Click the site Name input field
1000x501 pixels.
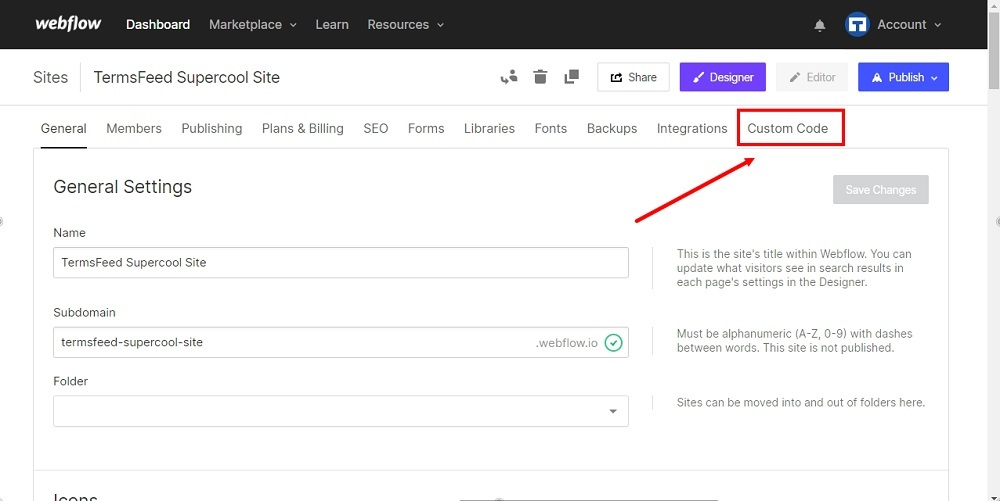(x=341, y=263)
